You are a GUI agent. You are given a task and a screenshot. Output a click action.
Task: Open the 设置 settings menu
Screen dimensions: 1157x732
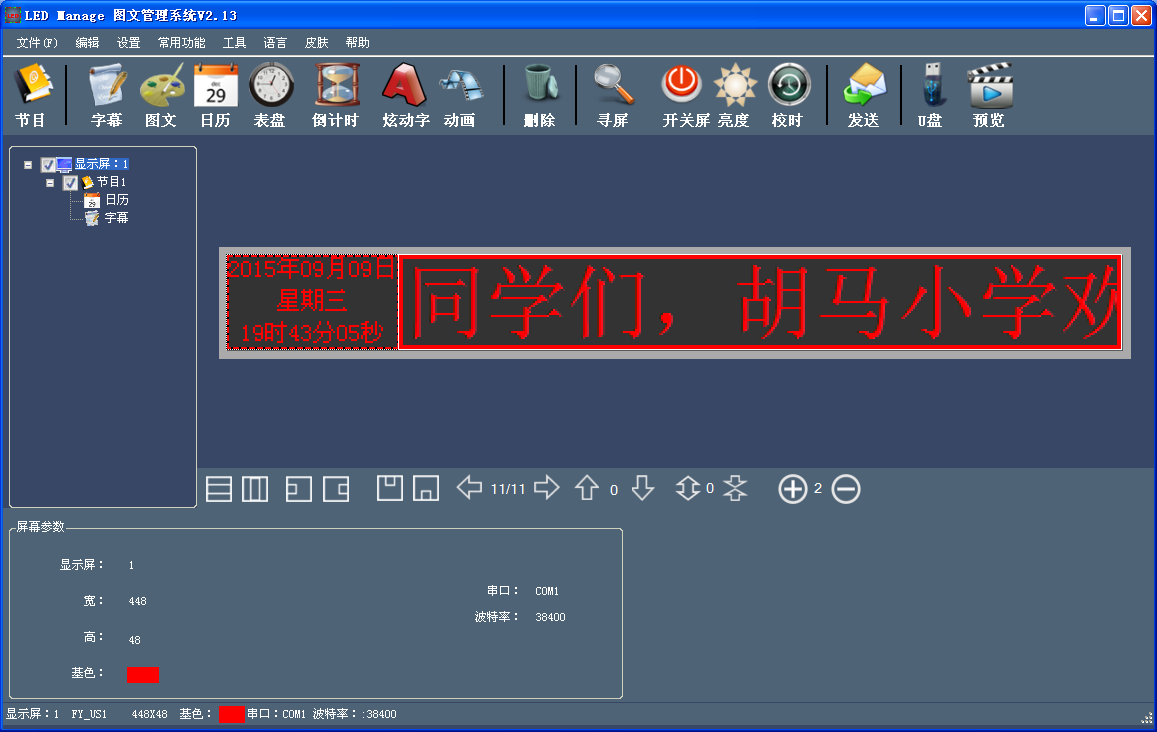(x=128, y=43)
